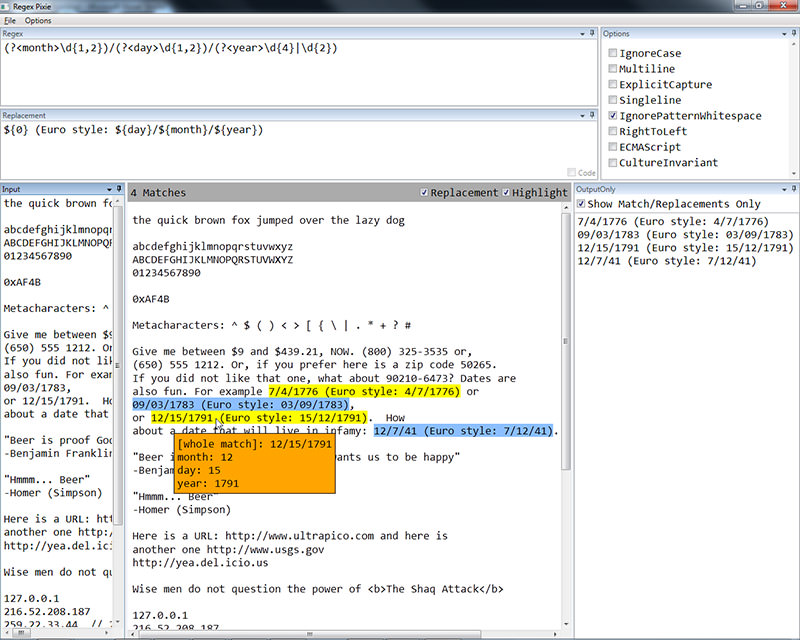Pin the OutputOnly panel with its pin icon

tap(794, 189)
